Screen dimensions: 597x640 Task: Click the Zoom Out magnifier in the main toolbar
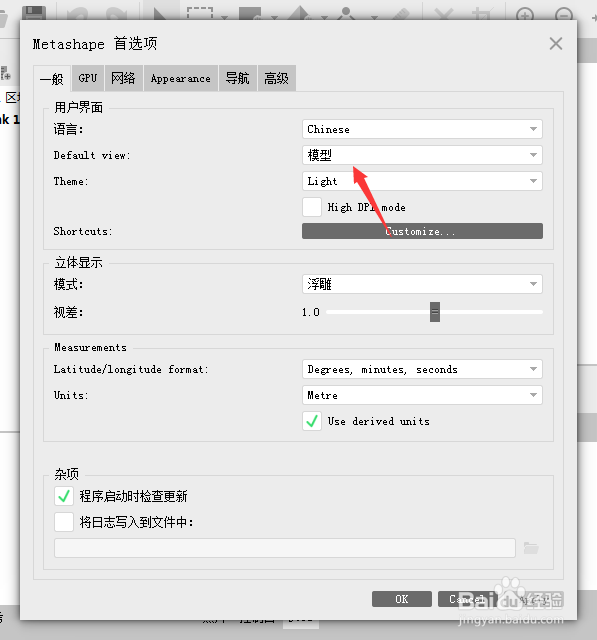click(564, 15)
